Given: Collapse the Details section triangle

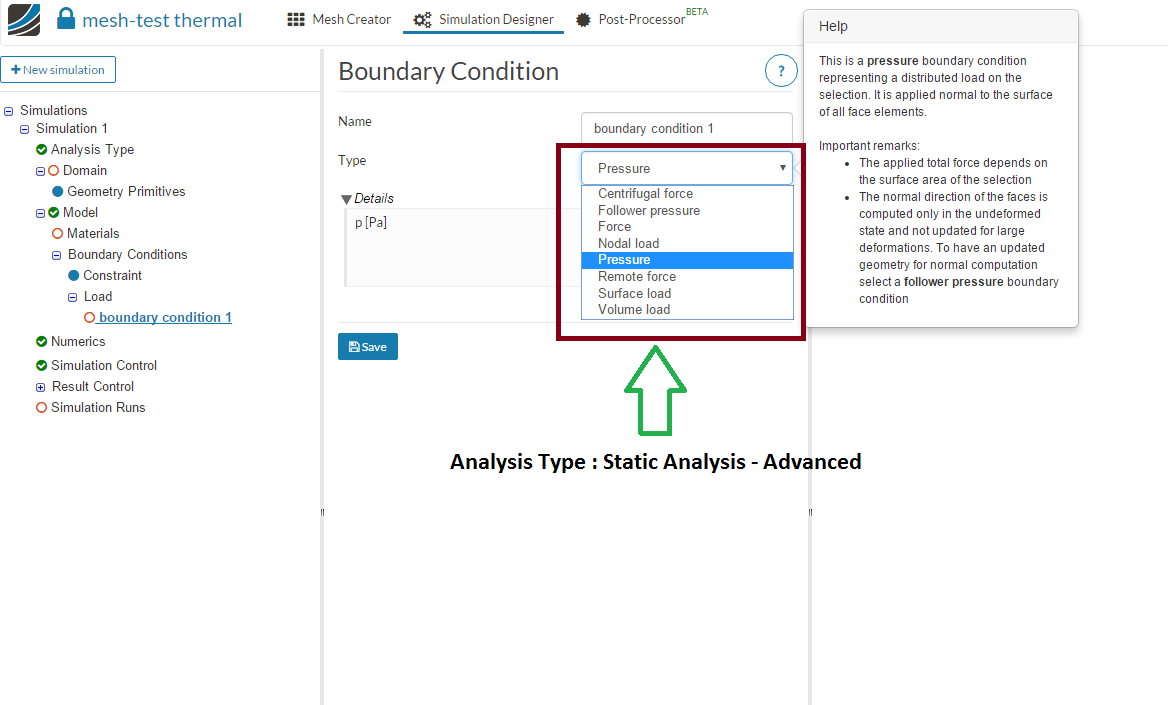Looking at the screenshot, I should pyautogui.click(x=346, y=199).
